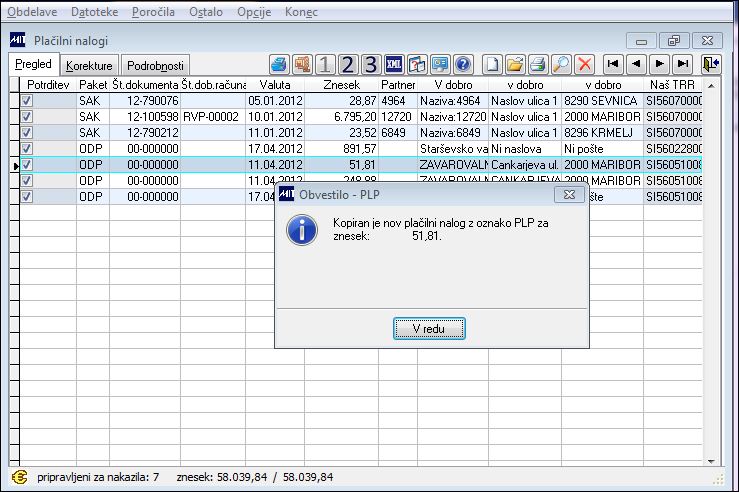Click the red X delete icon
This screenshot has width=739, height=492.
coord(584,64)
